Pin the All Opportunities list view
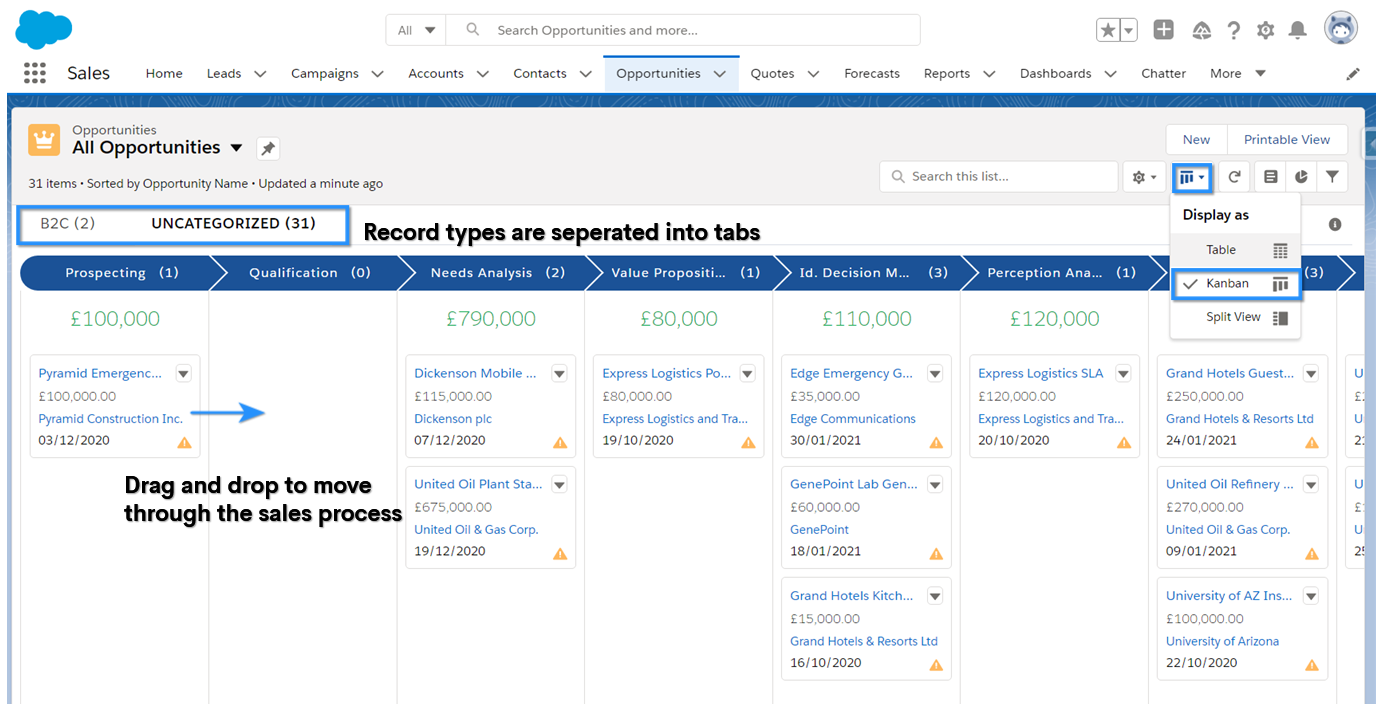The height and width of the screenshot is (707, 1376). pos(268,149)
